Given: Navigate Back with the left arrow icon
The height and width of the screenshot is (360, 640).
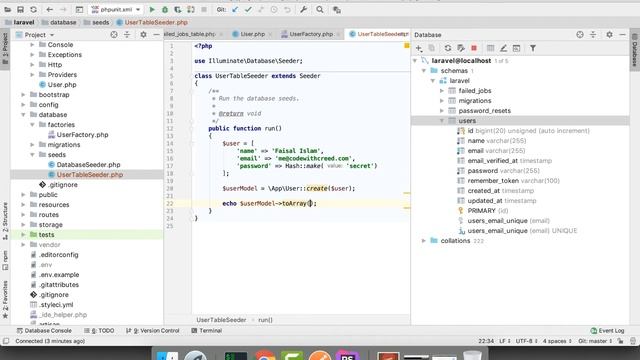Looking at the screenshot, I should click(x=49, y=9).
